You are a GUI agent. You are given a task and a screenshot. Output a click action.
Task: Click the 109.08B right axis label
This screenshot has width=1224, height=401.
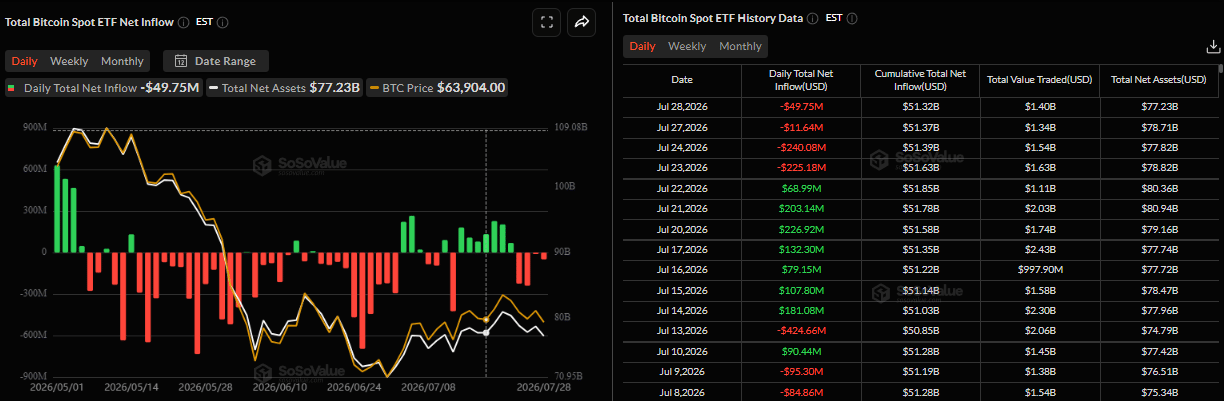pyautogui.click(x=572, y=128)
